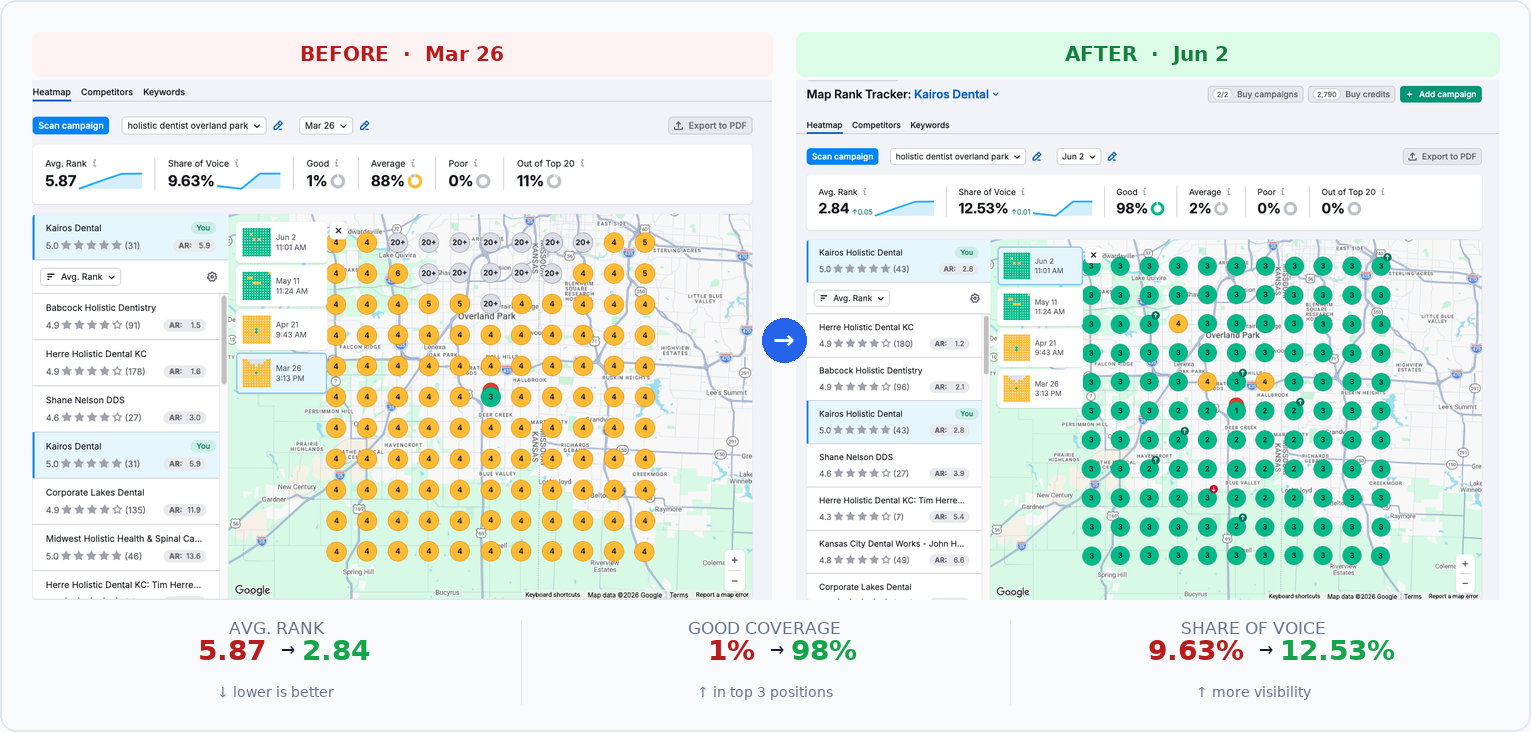The height and width of the screenshot is (732, 1531).
Task: Close scan history popup in Before map
Action: tap(338, 230)
